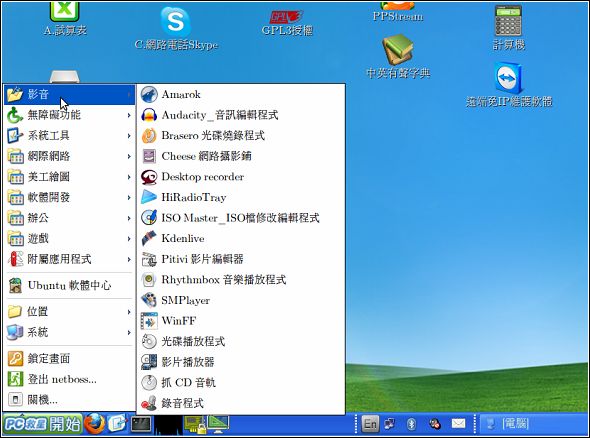
Task: Click the network connection tray icon
Action: [389, 424]
